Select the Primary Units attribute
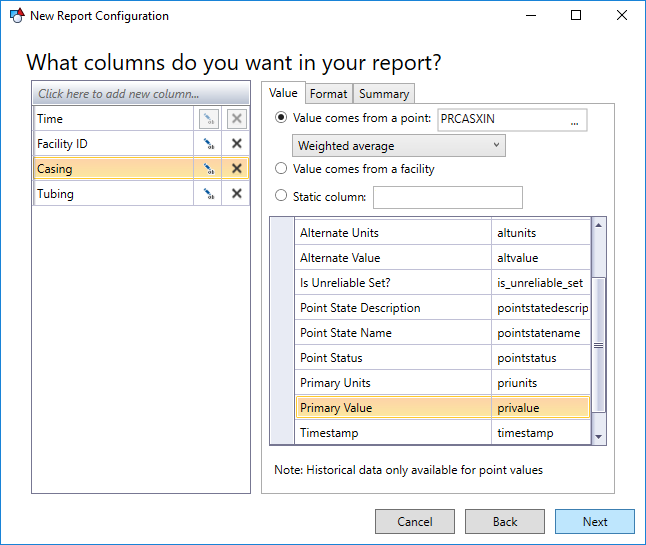The image size is (646, 545). click(393, 383)
